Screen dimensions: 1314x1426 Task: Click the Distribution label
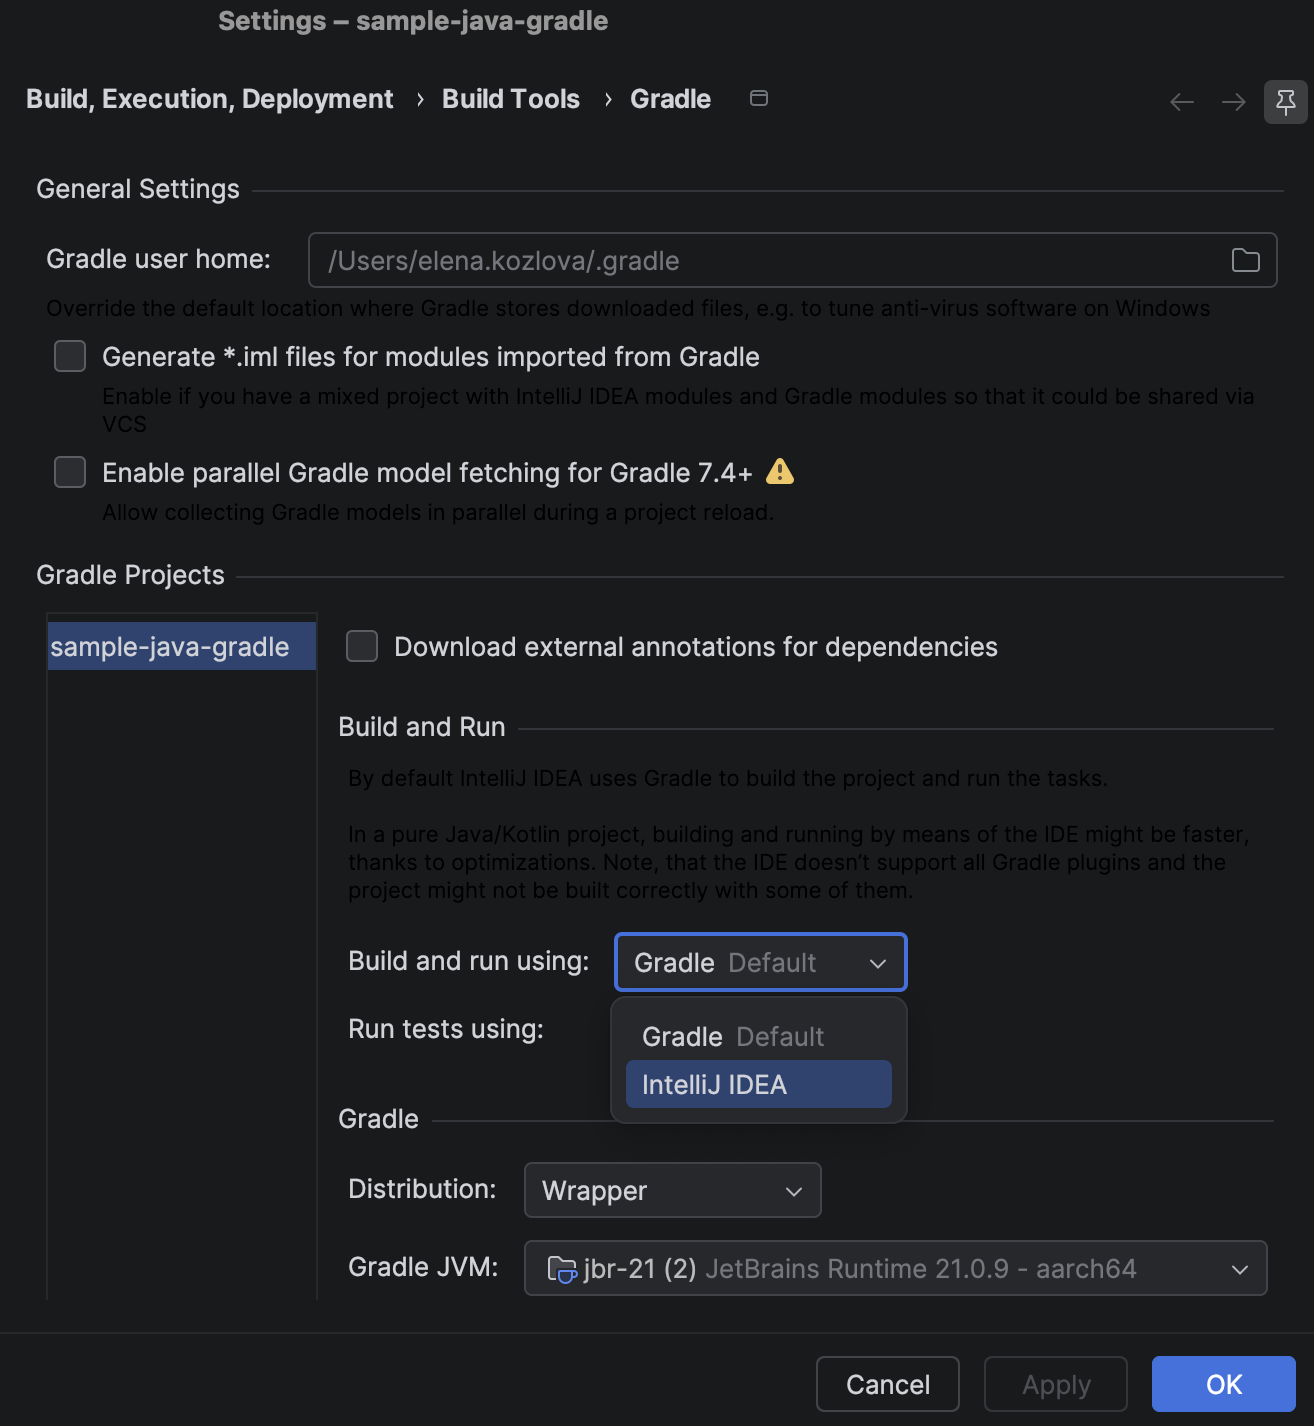[422, 1189]
